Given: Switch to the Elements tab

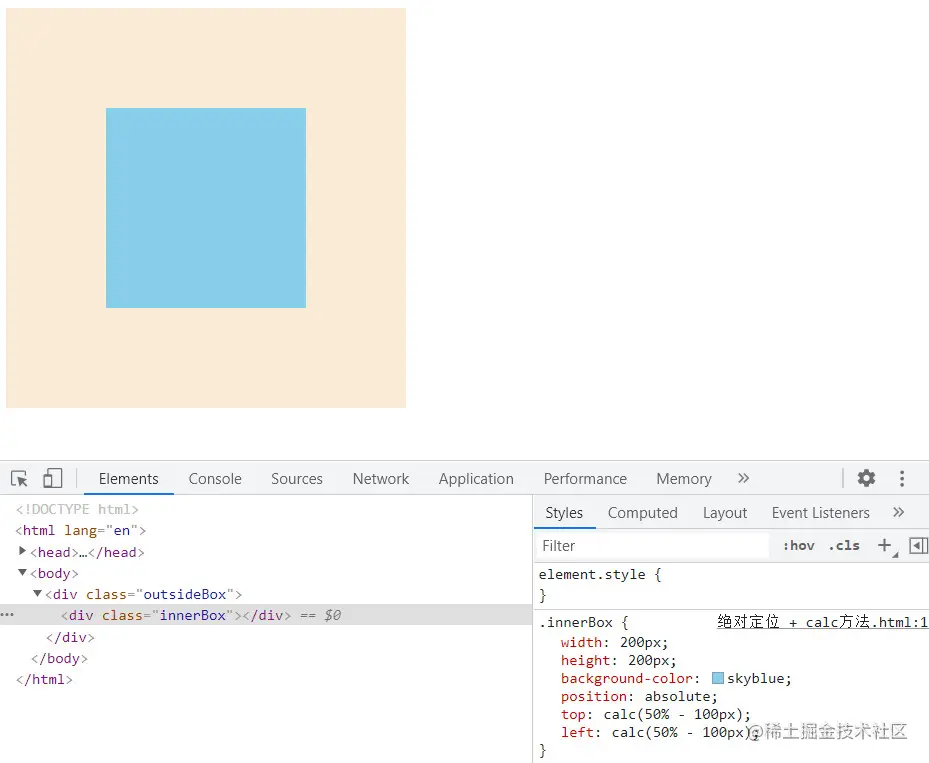Looking at the screenshot, I should click(129, 479).
